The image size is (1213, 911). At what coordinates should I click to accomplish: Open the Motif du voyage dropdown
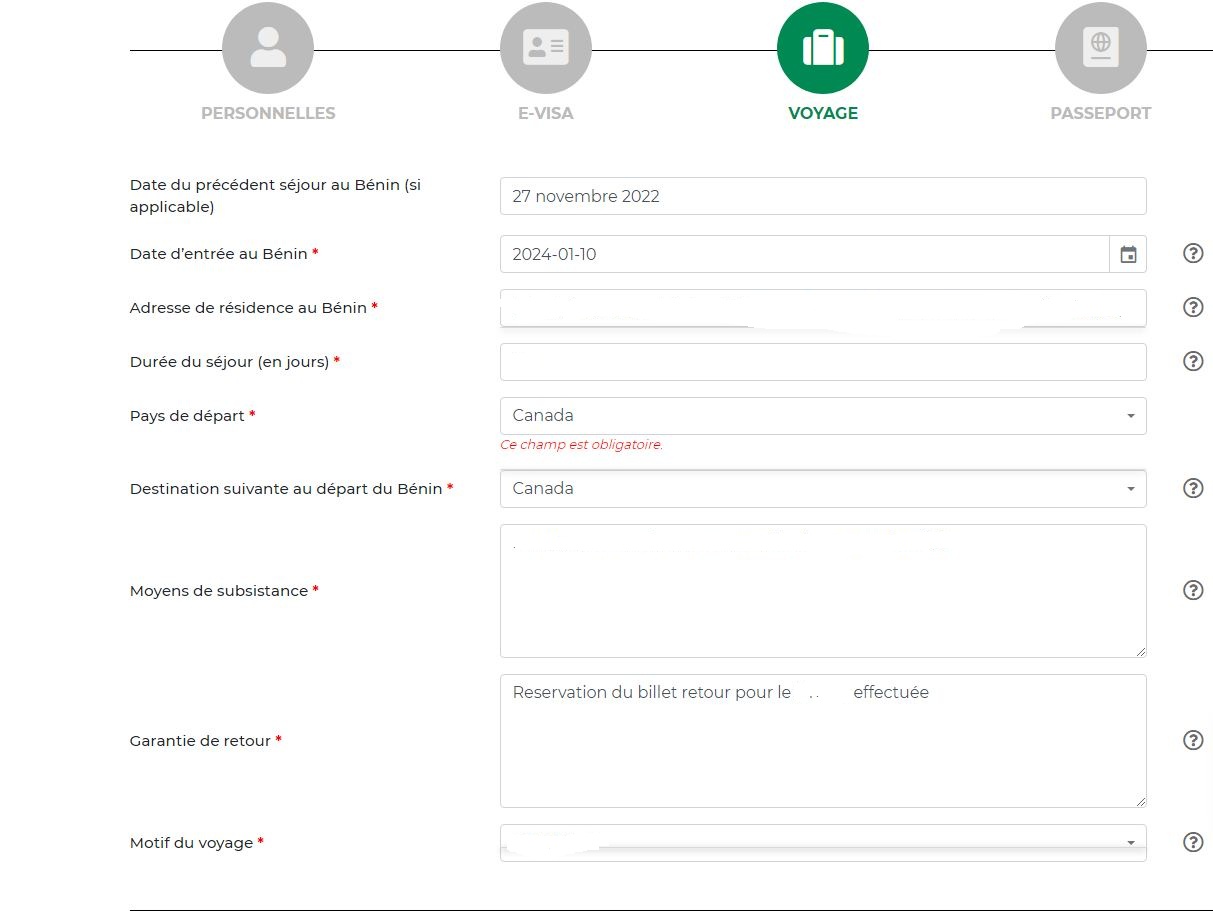(822, 843)
